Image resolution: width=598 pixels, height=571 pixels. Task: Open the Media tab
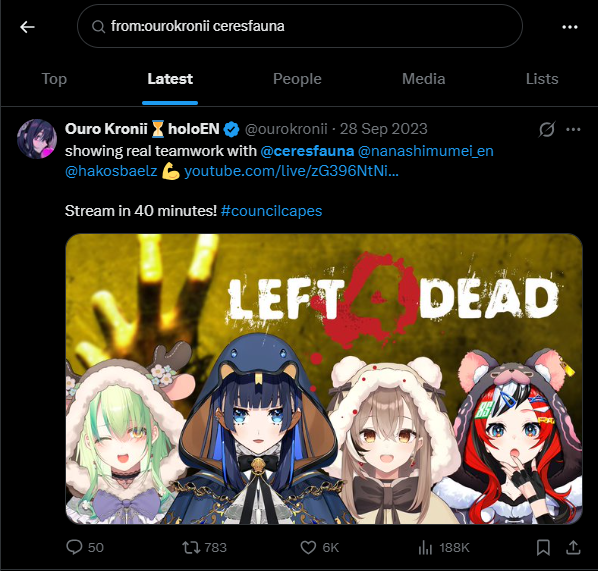[x=423, y=79]
